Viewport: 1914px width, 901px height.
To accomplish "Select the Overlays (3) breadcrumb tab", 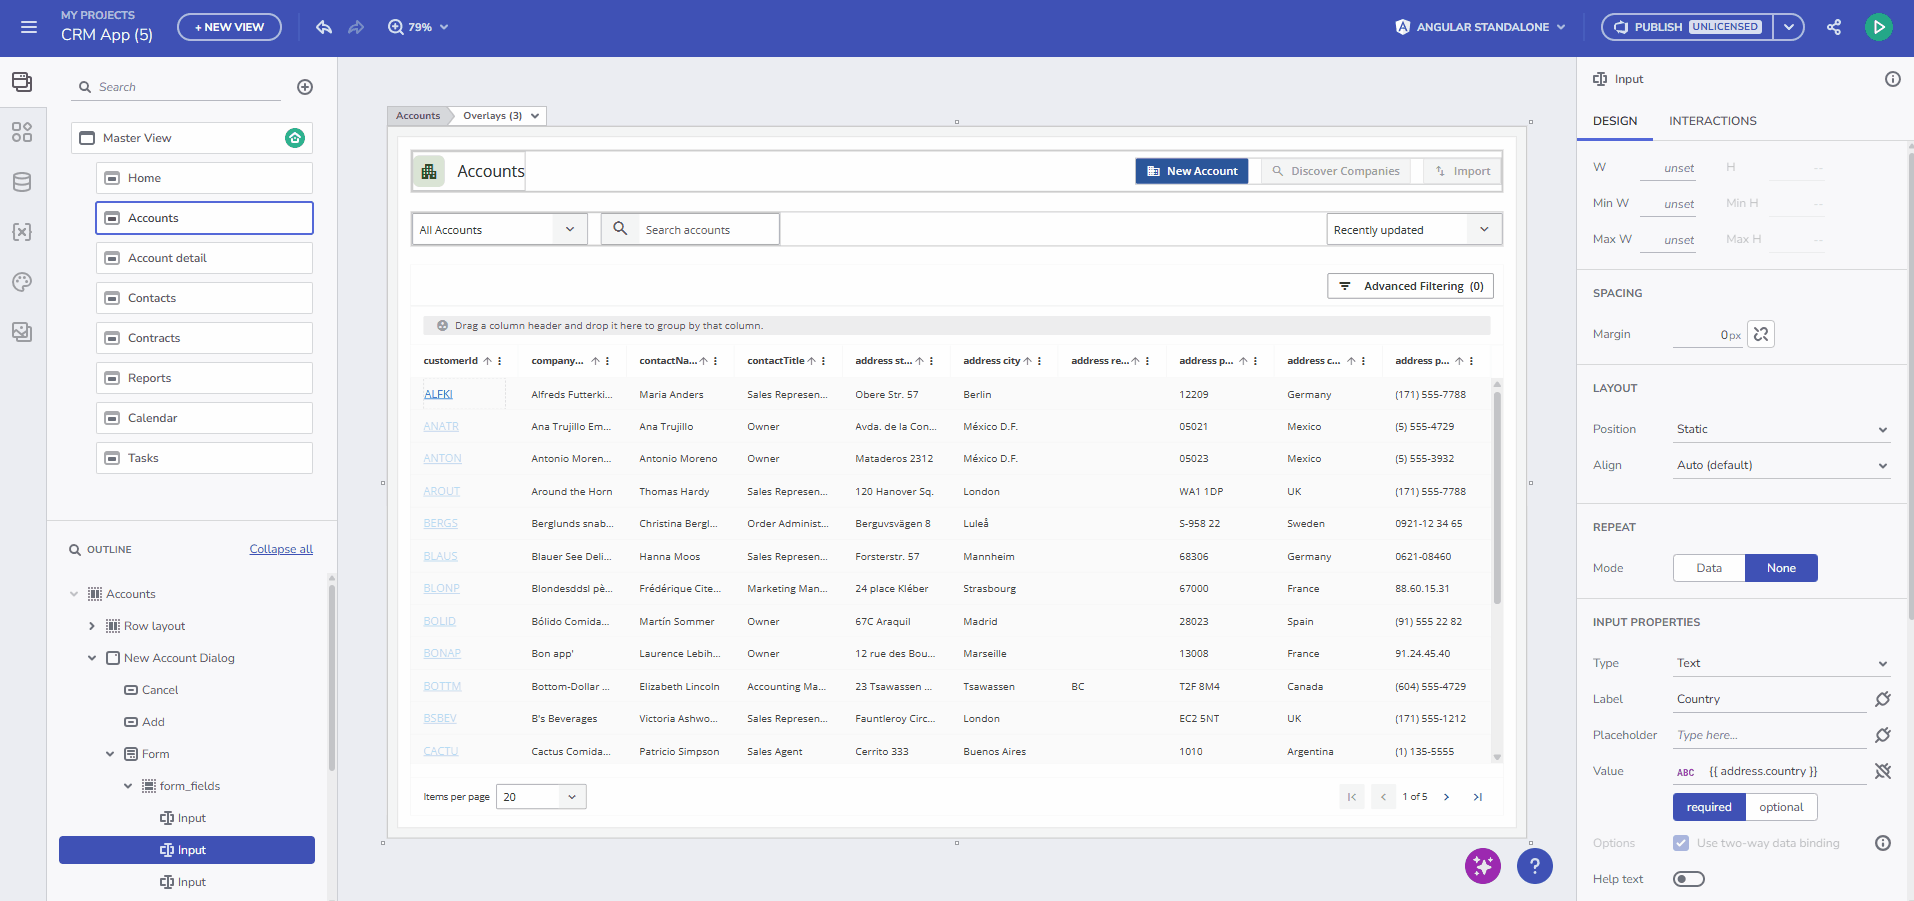I will tap(492, 115).
